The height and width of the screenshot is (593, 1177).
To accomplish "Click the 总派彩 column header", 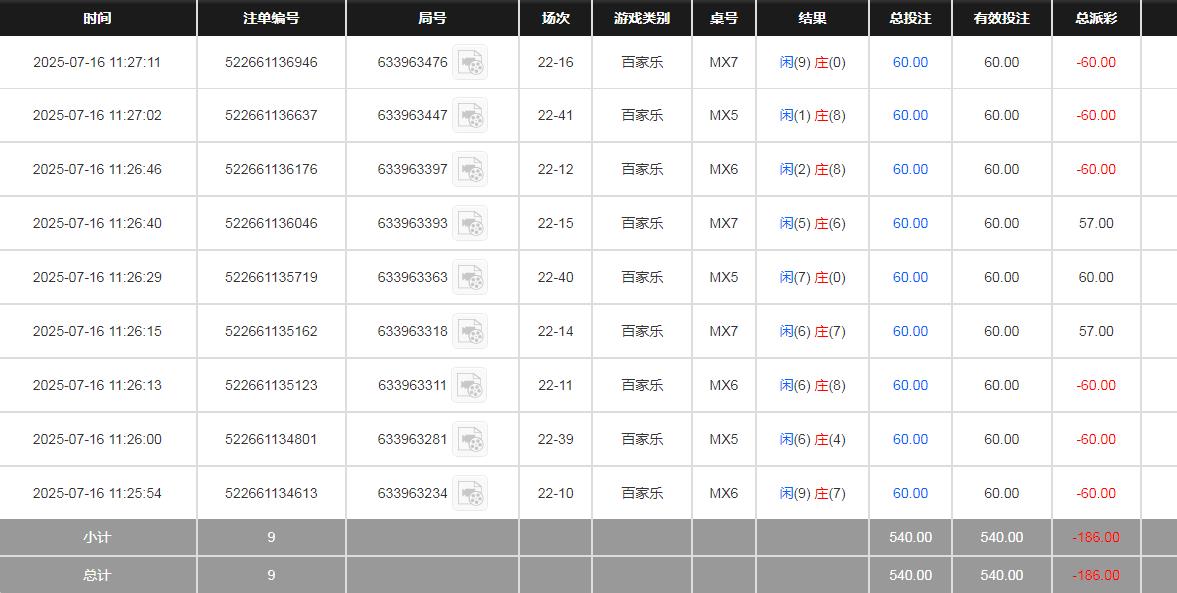I will pos(1096,18).
